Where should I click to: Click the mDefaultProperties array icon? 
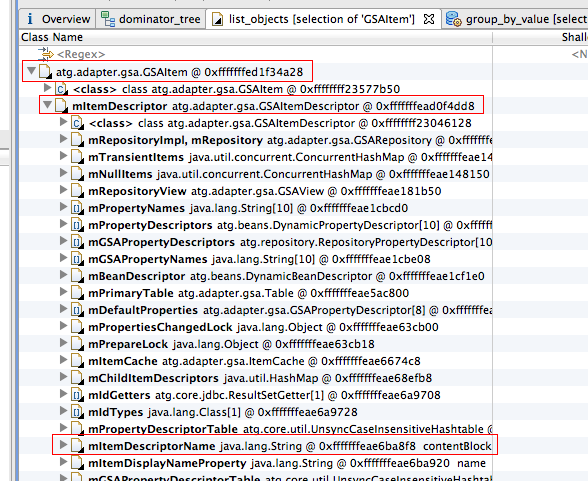tap(77, 310)
